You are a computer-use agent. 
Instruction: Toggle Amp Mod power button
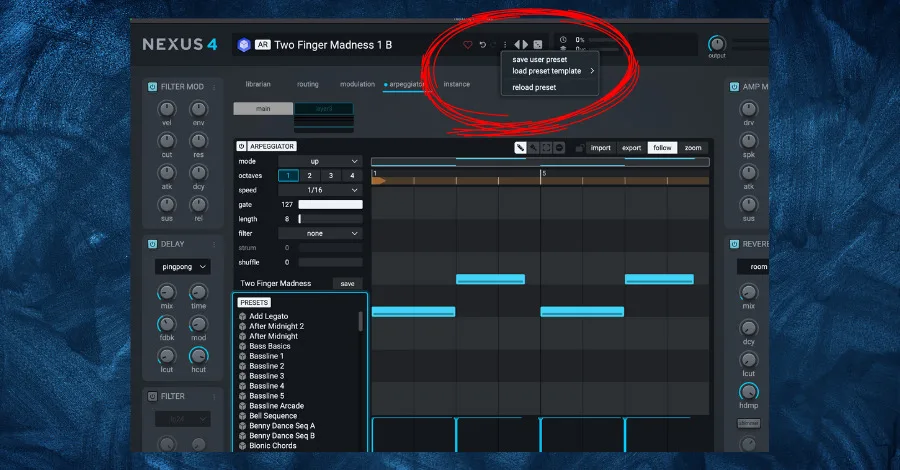pos(734,87)
